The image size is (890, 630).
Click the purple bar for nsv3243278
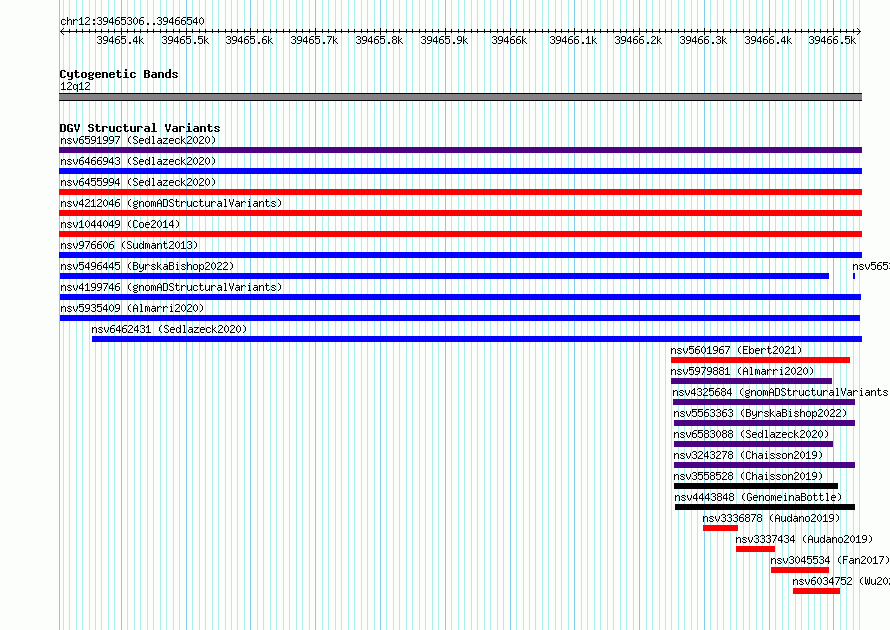[x=764, y=465]
